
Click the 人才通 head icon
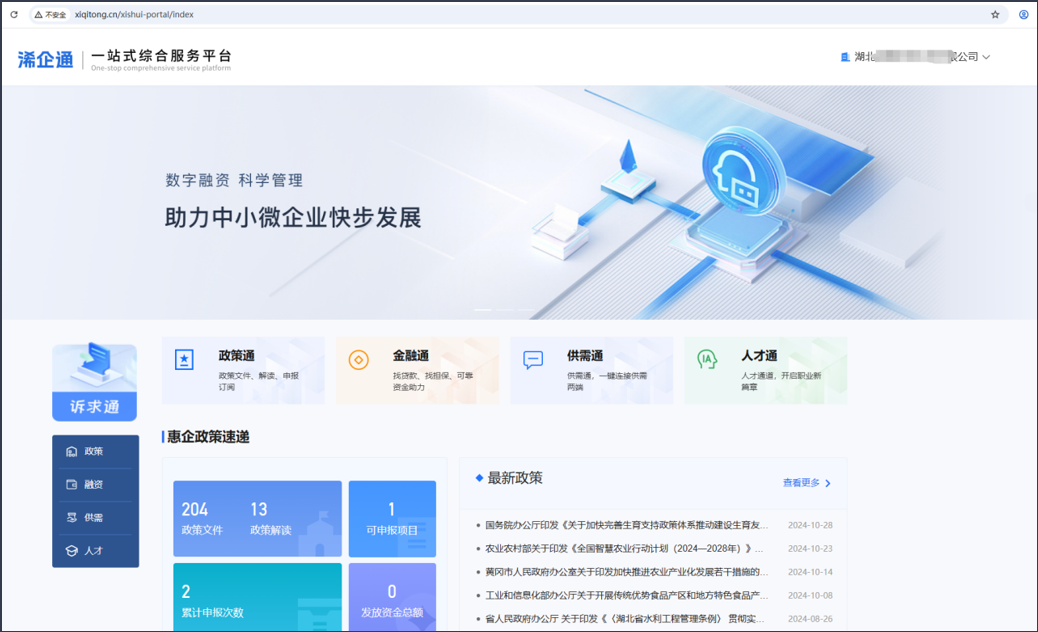pyautogui.click(x=707, y=359)
